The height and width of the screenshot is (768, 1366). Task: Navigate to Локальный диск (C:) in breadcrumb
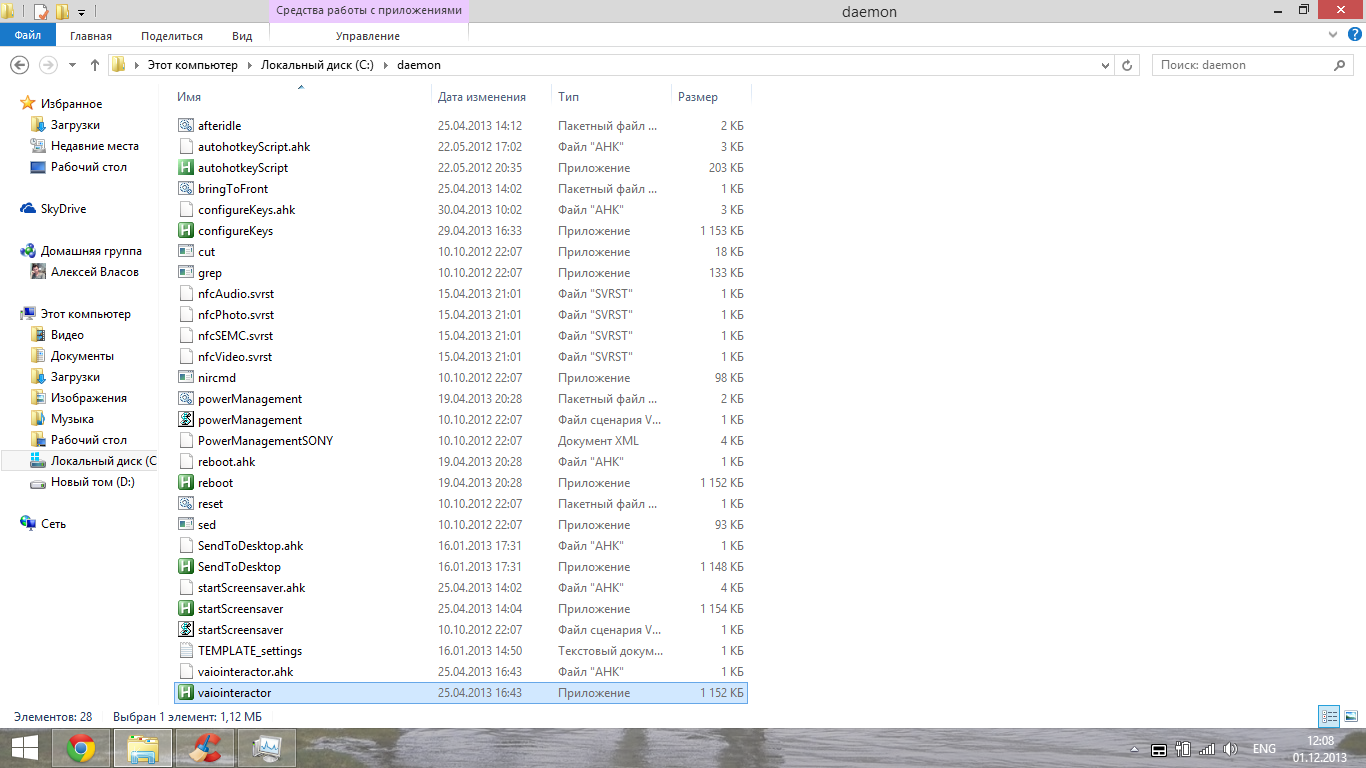318,65
